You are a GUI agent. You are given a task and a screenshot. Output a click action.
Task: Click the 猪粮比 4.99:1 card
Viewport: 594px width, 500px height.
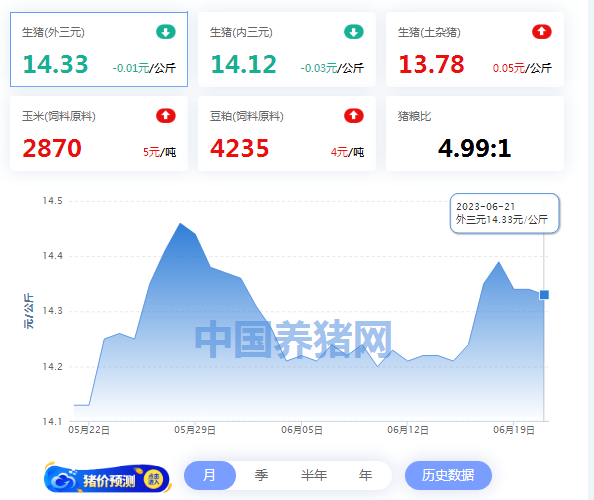(475, 133)
